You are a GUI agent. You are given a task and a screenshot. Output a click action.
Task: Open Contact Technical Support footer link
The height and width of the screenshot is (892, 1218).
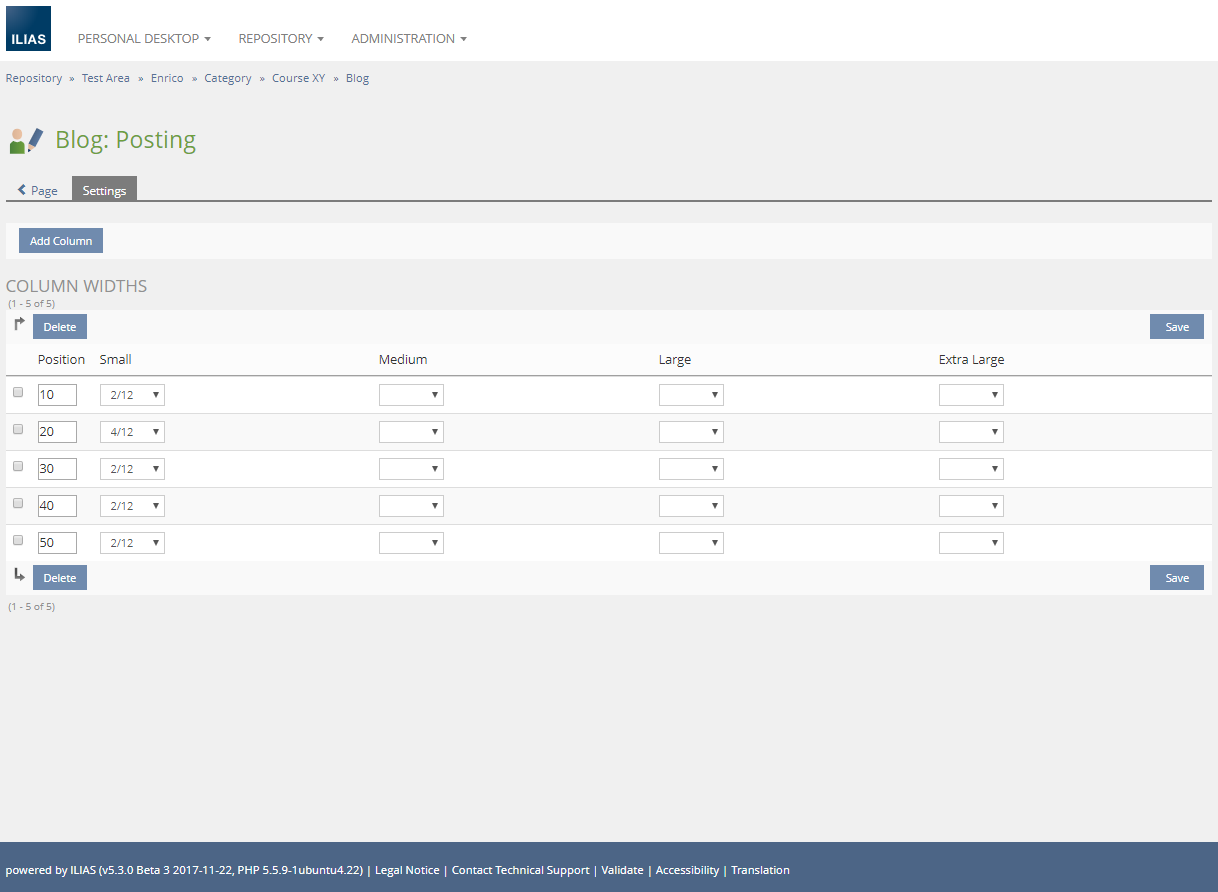click(520, 870)
